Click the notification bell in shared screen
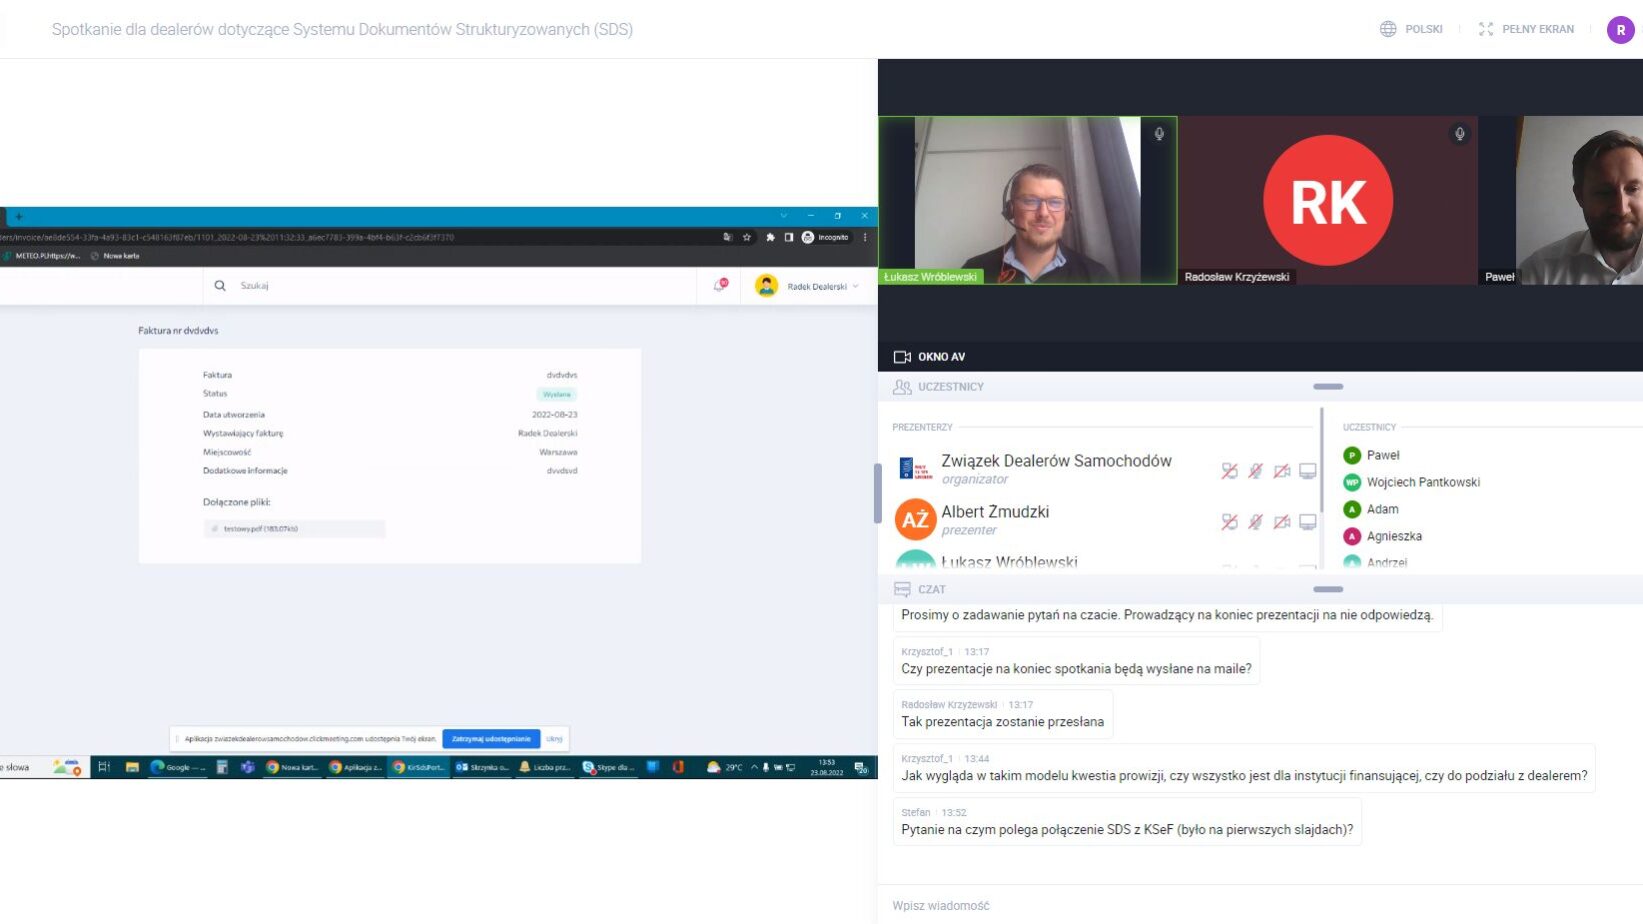This screenshot has width=1643, height=924. (719, 286)
